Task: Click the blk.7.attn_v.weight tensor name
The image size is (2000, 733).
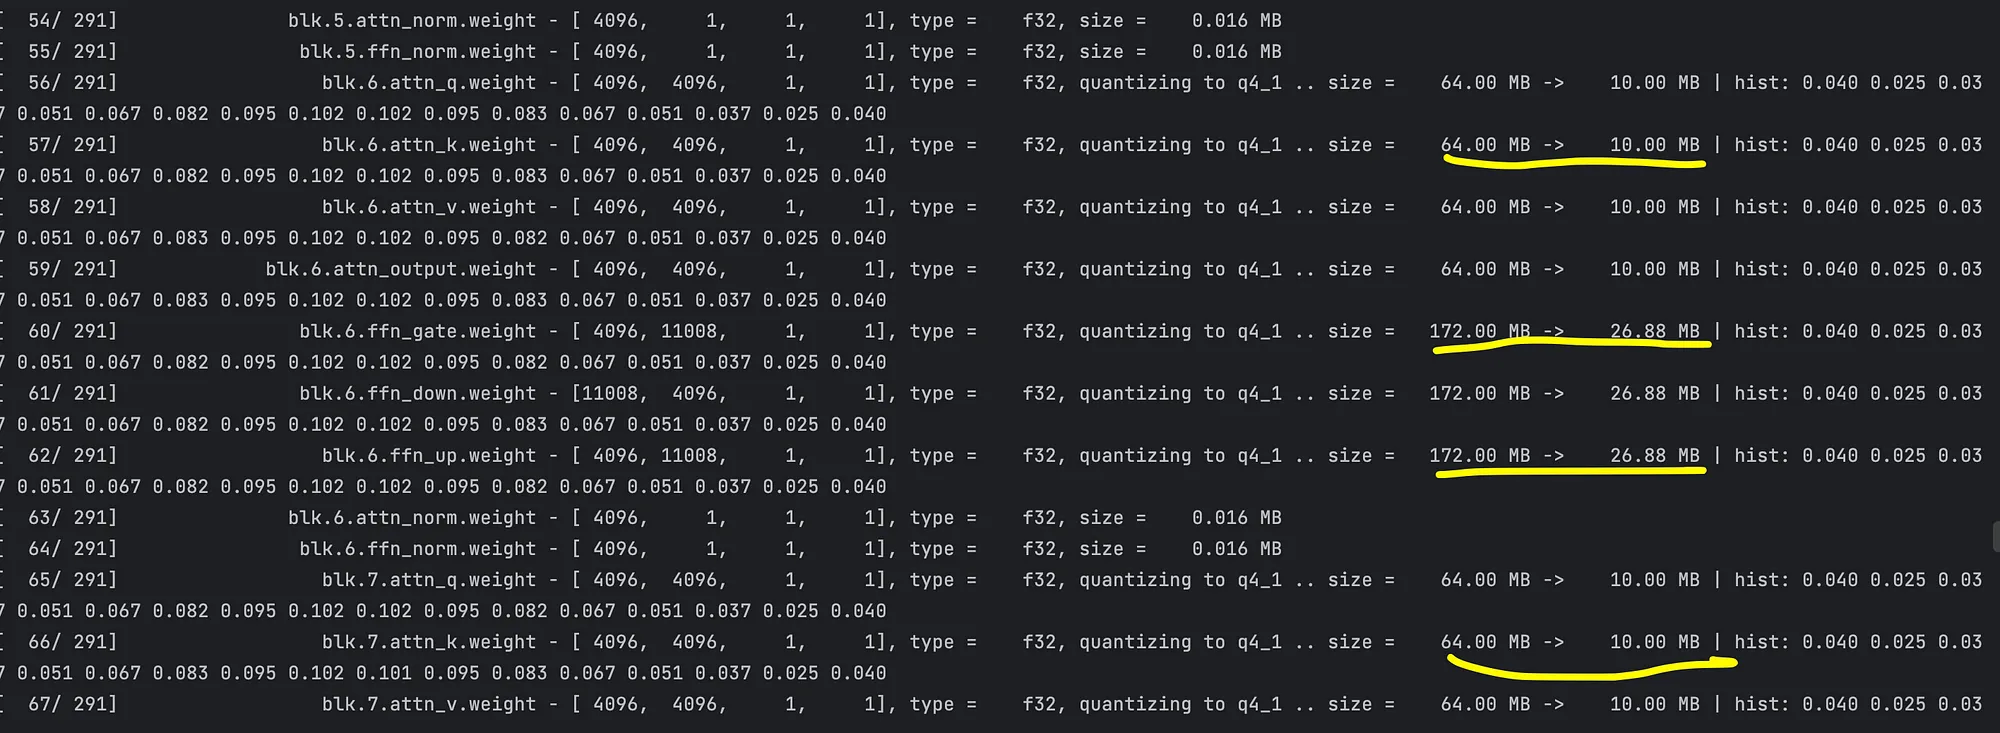Action: coord(429,704)
